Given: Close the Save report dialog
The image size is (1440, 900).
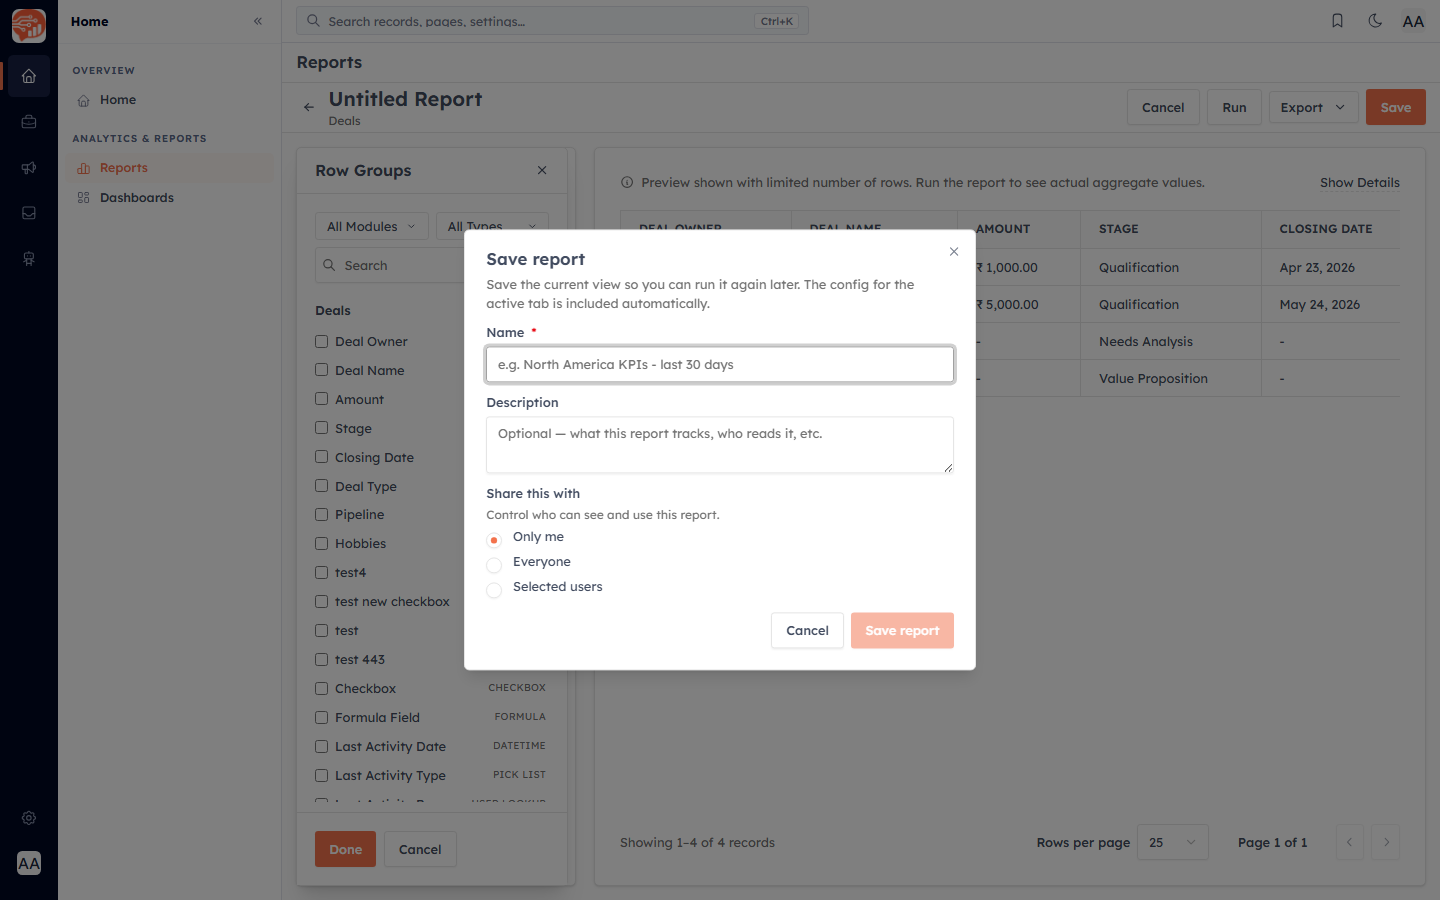Looking at the screenshot, I should pos(954,251).
